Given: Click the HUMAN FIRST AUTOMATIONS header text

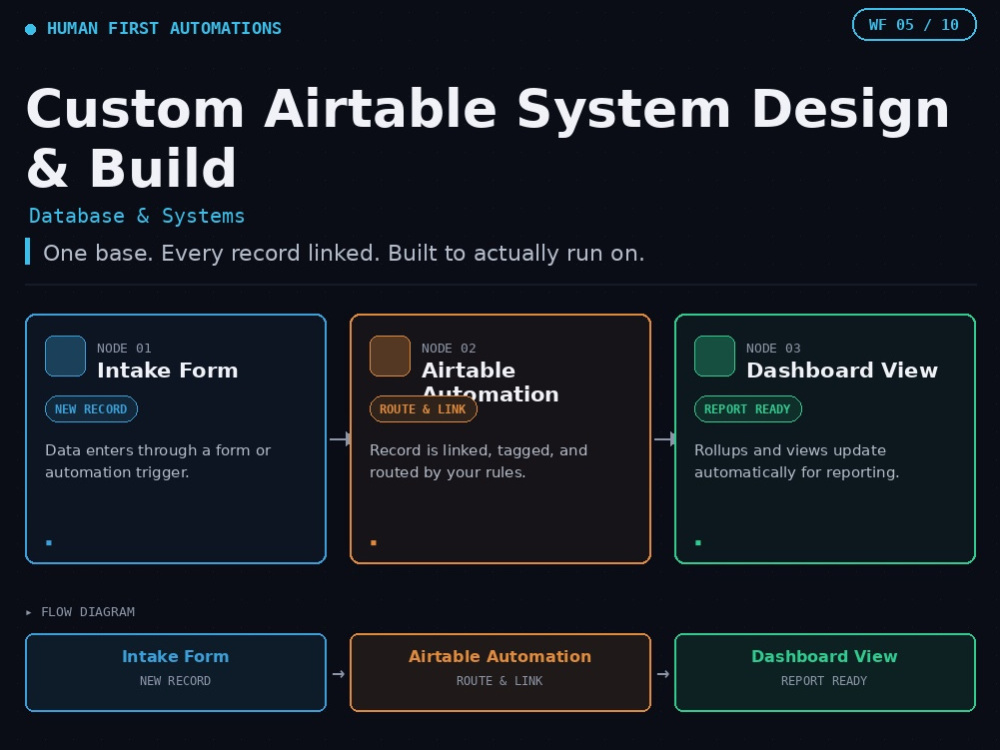Looking at the screenshot, I should 165,29.
